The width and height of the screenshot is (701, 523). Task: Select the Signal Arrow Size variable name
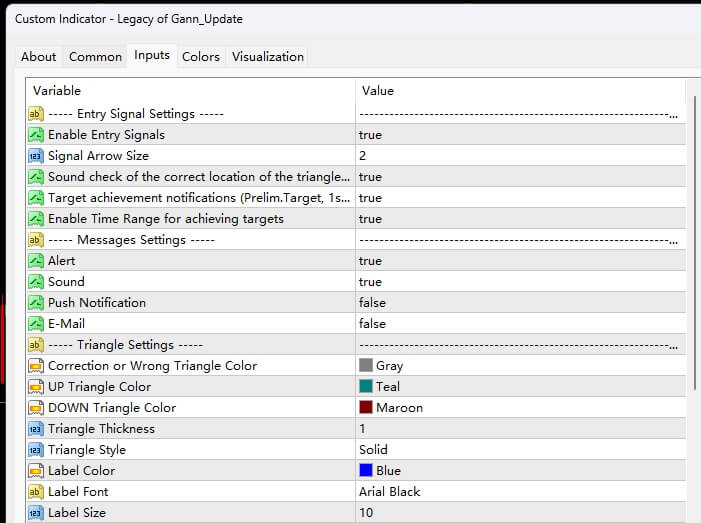tap(98, 156)
